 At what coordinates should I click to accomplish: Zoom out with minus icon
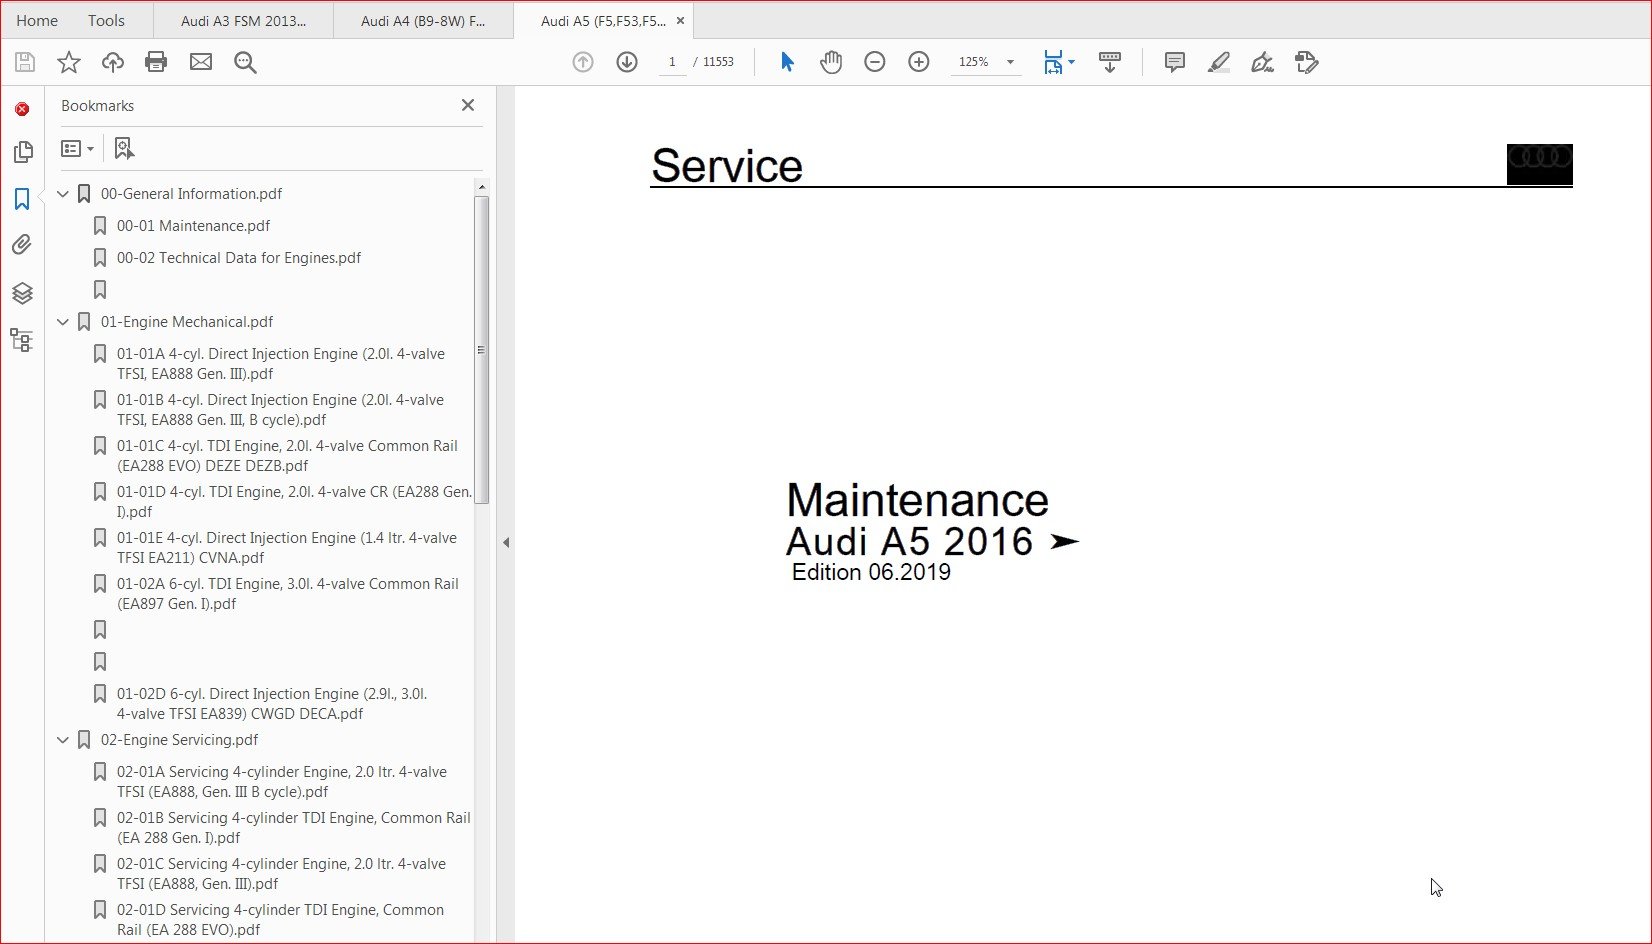coord(875,62)
